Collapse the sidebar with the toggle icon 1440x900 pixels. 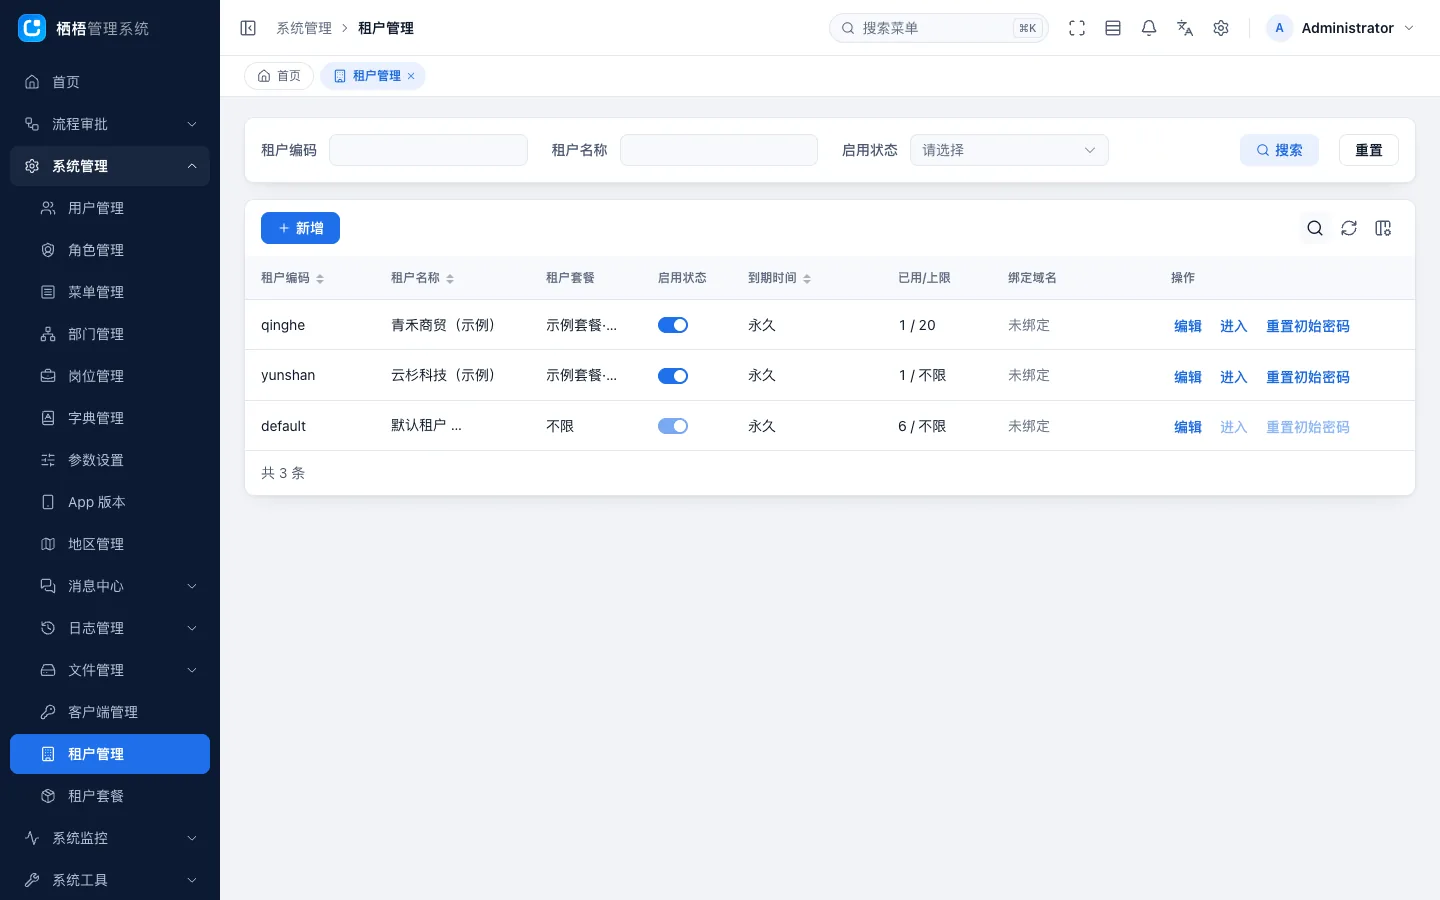click(x=248, y=28)
